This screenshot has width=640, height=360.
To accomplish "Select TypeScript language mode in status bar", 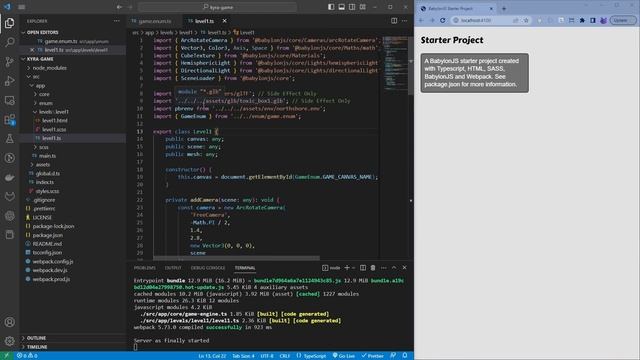I will [311, 356].
